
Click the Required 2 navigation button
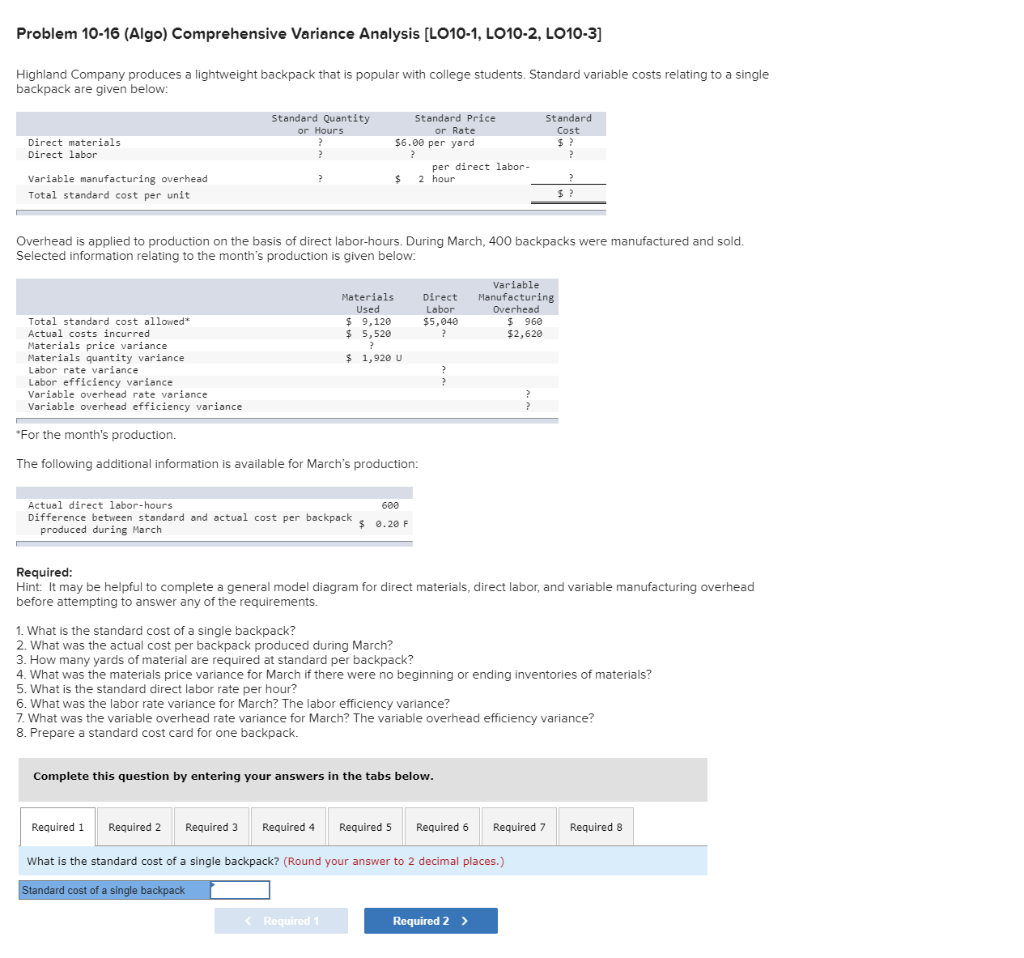pos(430,920)
